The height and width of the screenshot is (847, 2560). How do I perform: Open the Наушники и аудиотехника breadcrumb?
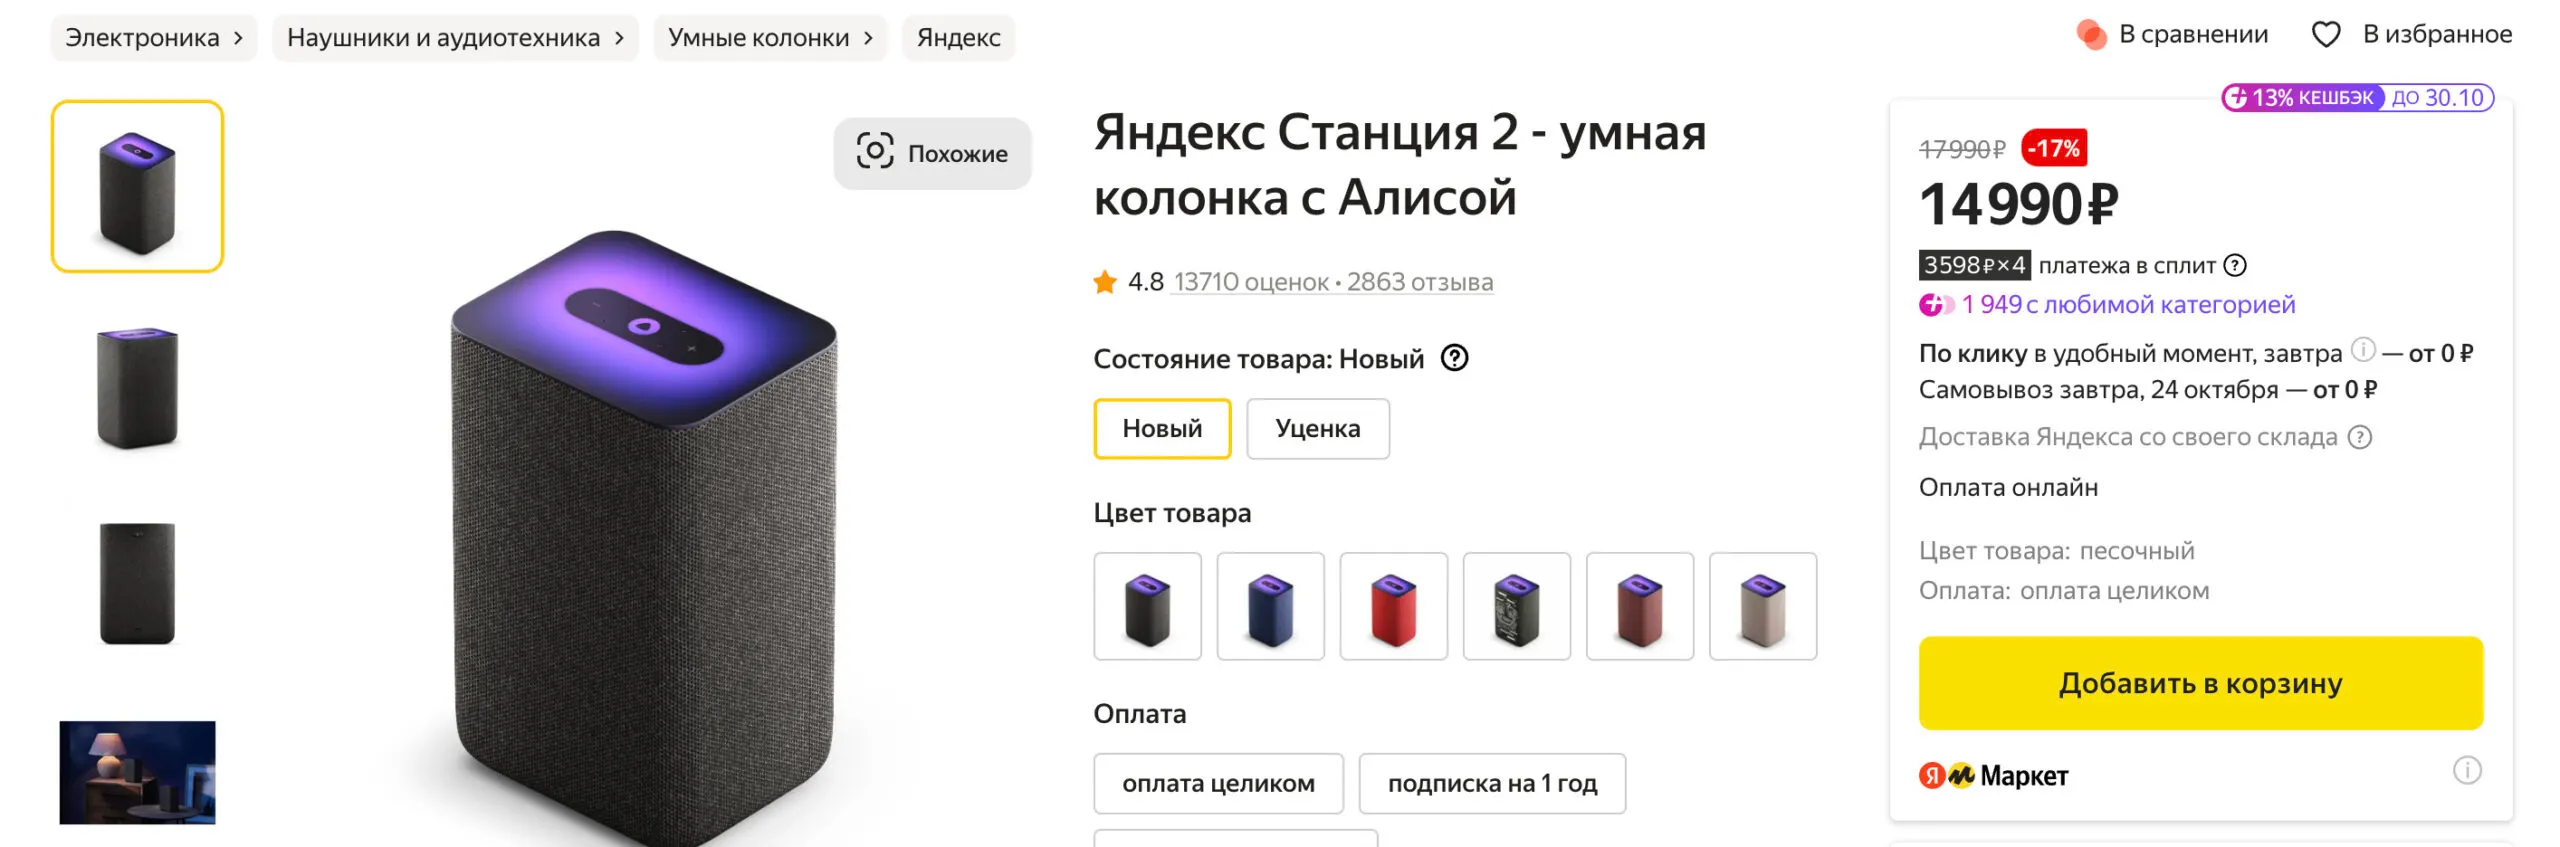point(455,38)
